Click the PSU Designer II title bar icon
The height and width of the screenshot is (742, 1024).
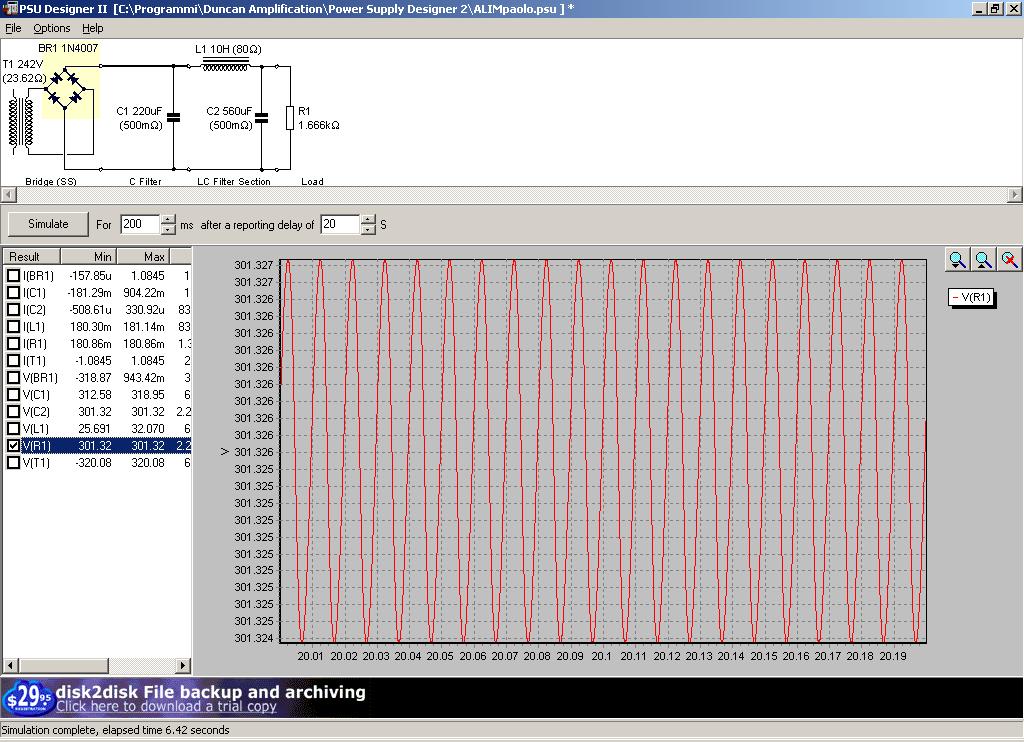(10, 8)
